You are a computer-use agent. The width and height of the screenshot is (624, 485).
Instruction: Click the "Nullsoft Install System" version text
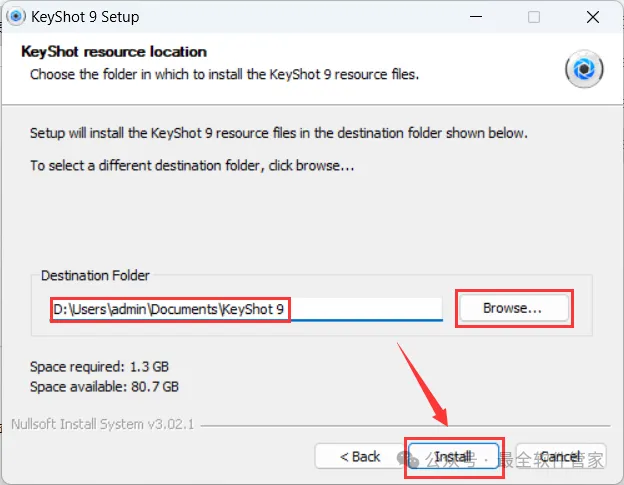tap(103, 424)
